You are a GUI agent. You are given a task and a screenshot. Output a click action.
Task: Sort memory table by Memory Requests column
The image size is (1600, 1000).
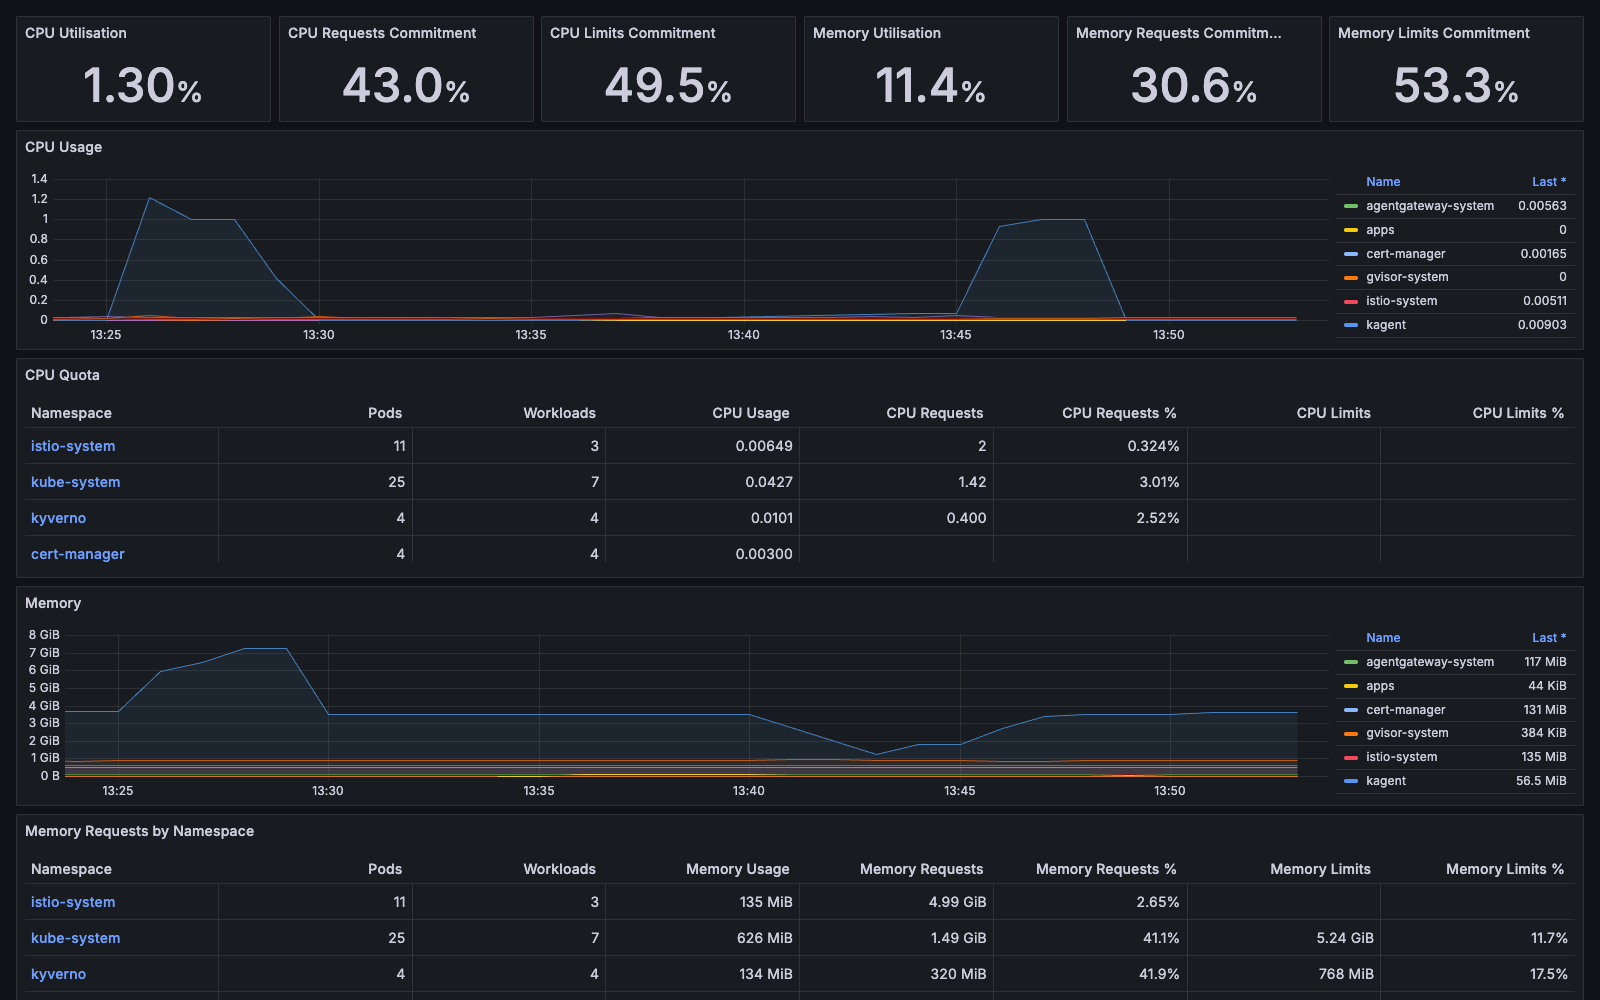[x=922, y=869]
